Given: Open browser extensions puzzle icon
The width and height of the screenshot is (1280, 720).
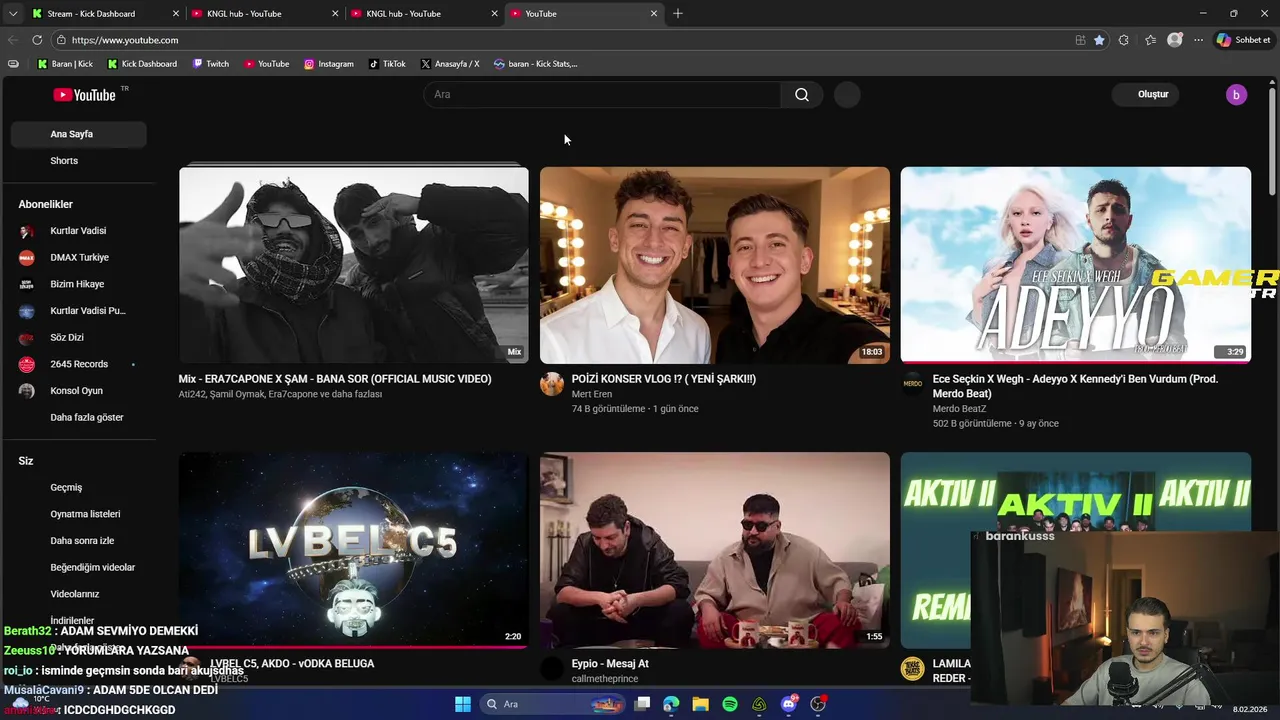Looking at the screenshot, I should click(x=1124, y=40).
